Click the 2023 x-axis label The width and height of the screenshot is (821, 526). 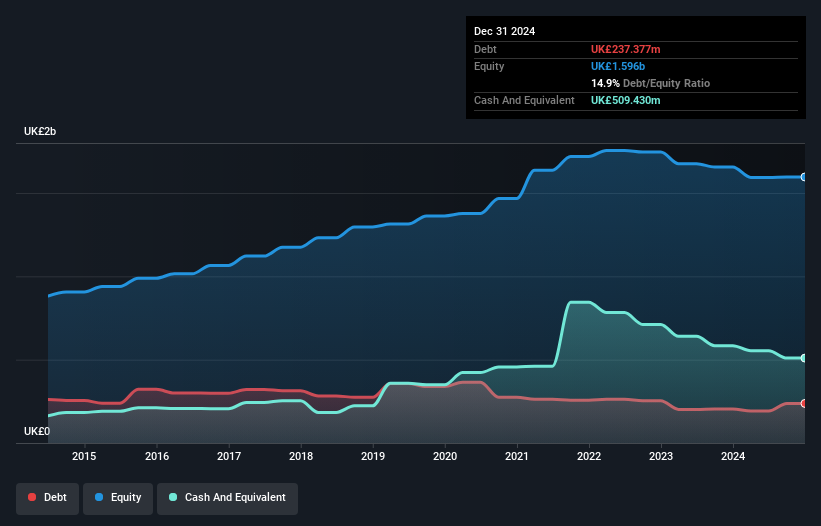point(661,456)
